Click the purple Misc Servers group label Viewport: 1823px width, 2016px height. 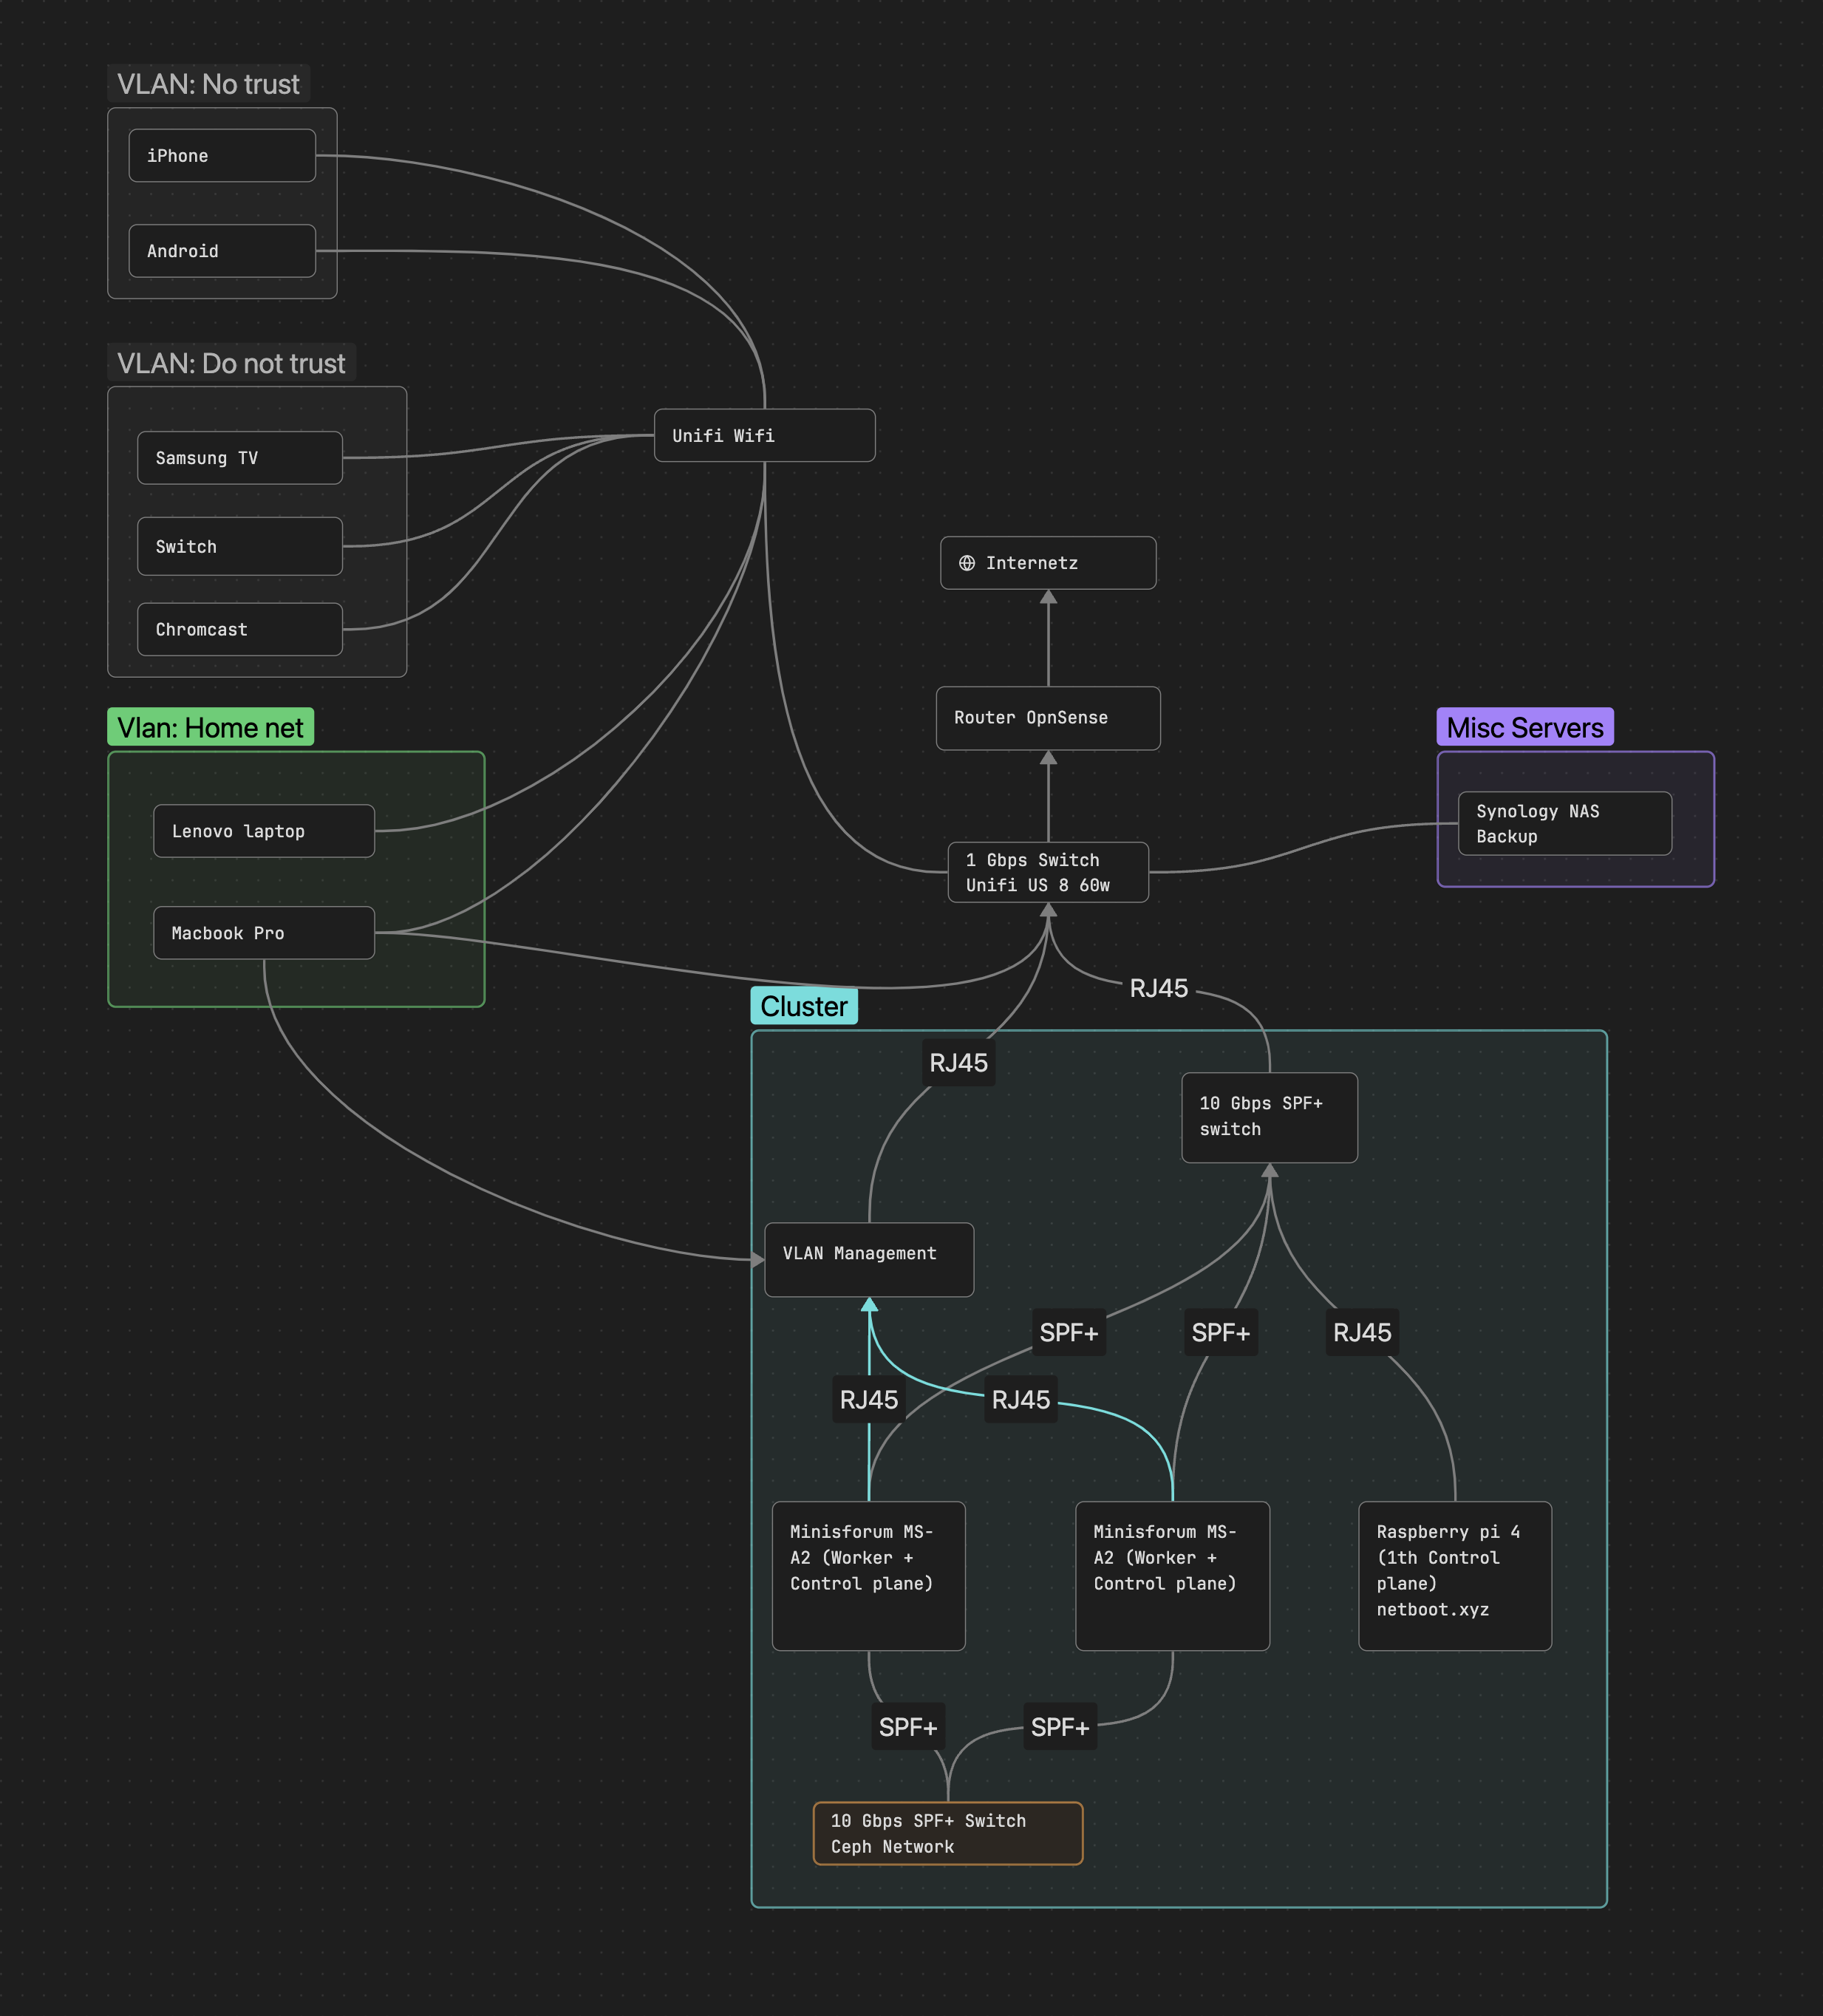(x=1524, y=727)
